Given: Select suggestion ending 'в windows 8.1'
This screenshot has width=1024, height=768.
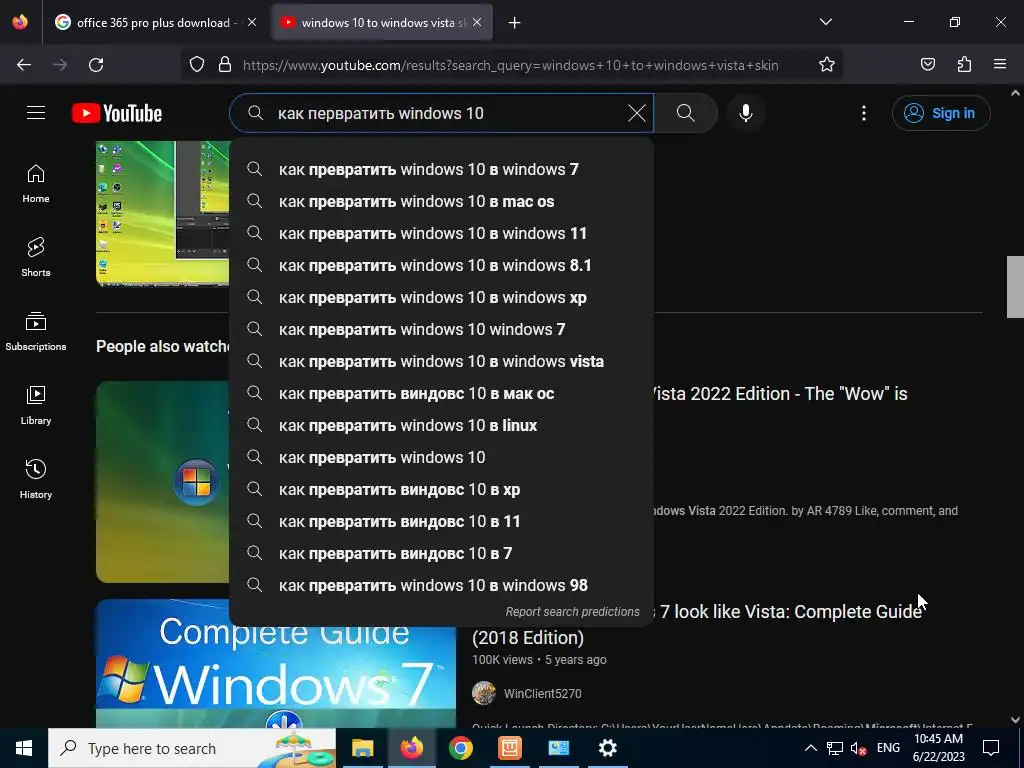Looking at the screenshot, I should tap(441, 265).
